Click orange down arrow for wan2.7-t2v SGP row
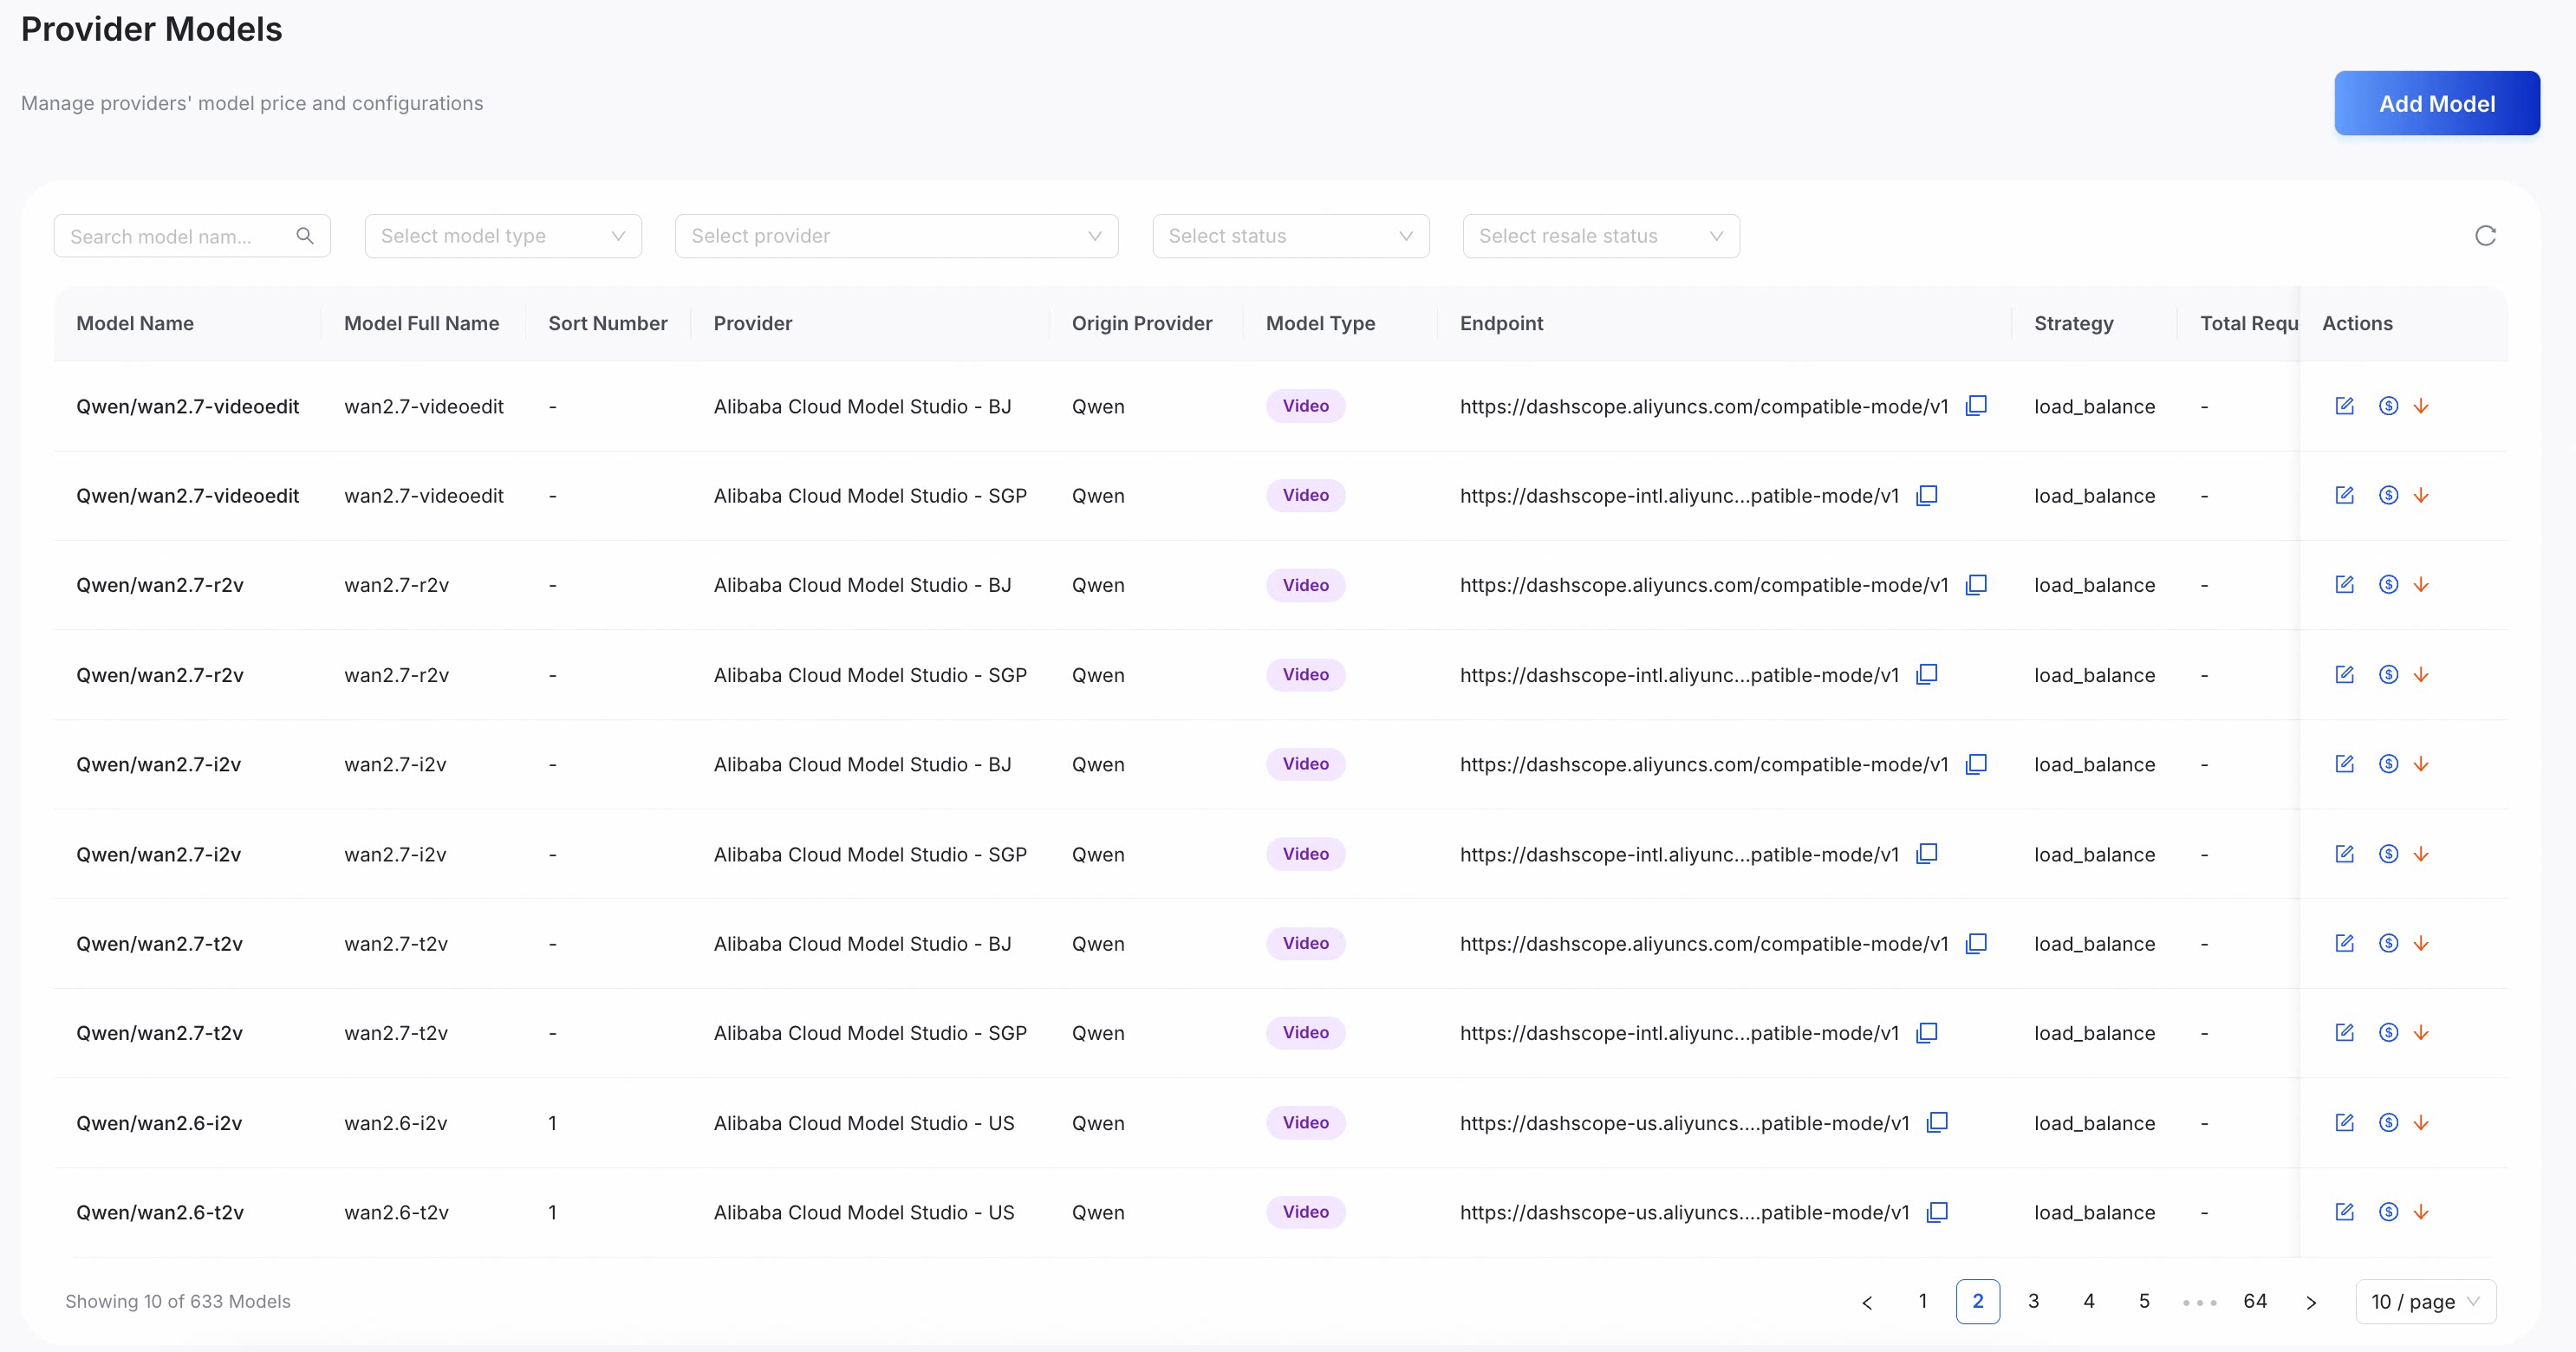 (2421, 1033)
